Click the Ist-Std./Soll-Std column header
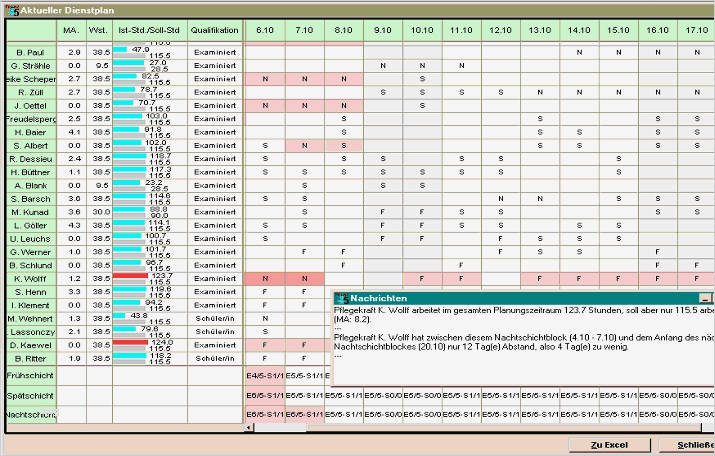This screenshot has height=456, width=715. [150, 30]
